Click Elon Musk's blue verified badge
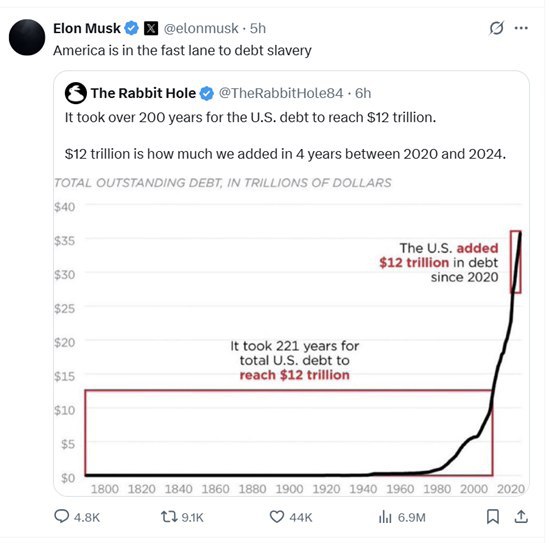 [131, 28]
